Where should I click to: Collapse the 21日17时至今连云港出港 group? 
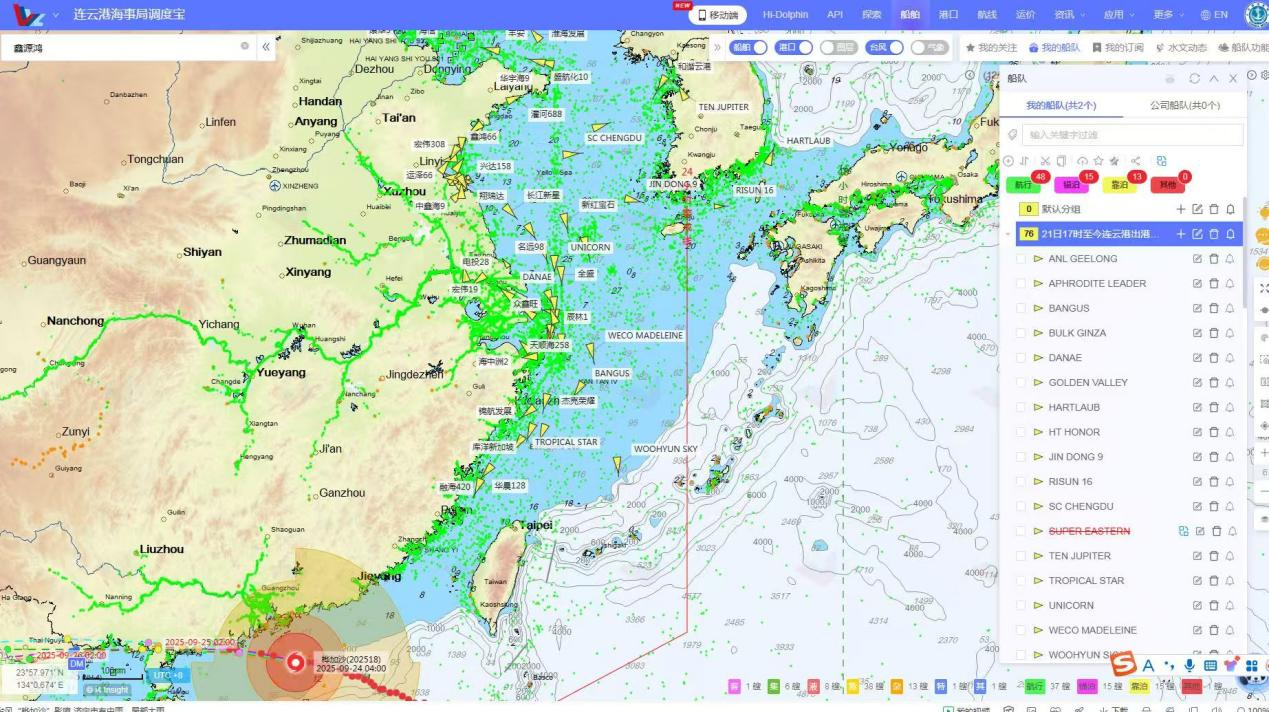tap(1008, 234)
